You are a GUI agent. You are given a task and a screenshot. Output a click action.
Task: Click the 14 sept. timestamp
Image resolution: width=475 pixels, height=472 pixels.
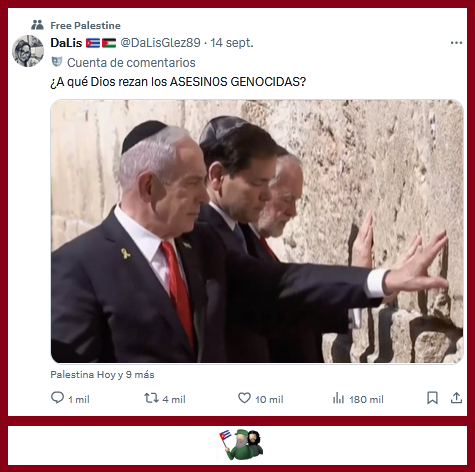point(232,43)
